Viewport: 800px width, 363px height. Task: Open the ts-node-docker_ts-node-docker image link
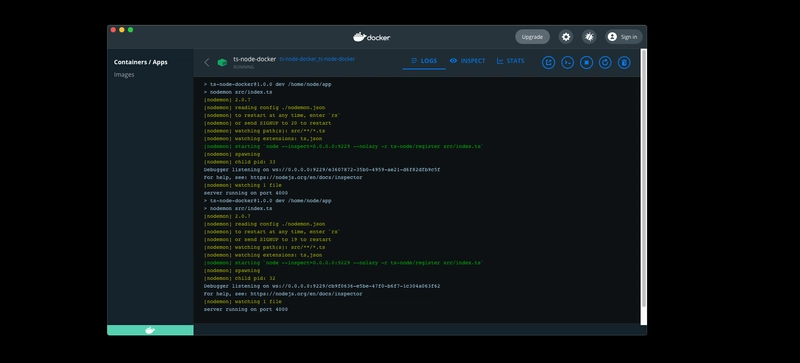317,59
